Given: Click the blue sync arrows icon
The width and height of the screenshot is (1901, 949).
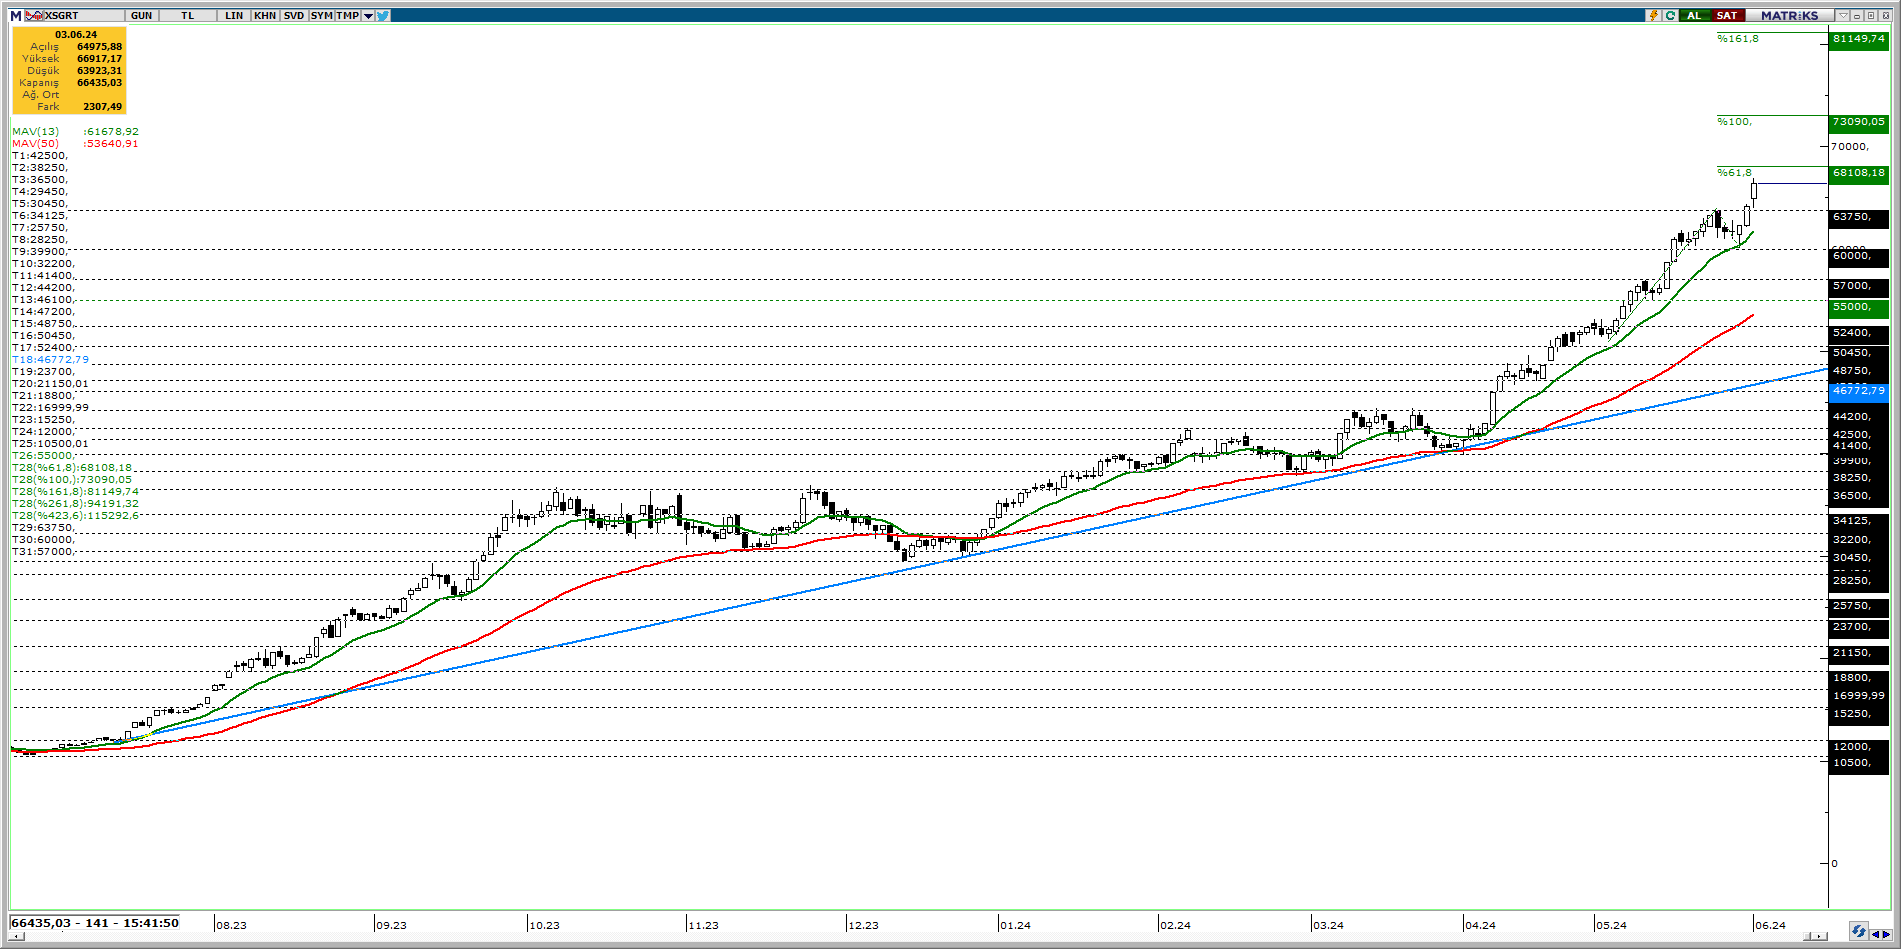Looking at the screenshot, I should [1858, 931].
